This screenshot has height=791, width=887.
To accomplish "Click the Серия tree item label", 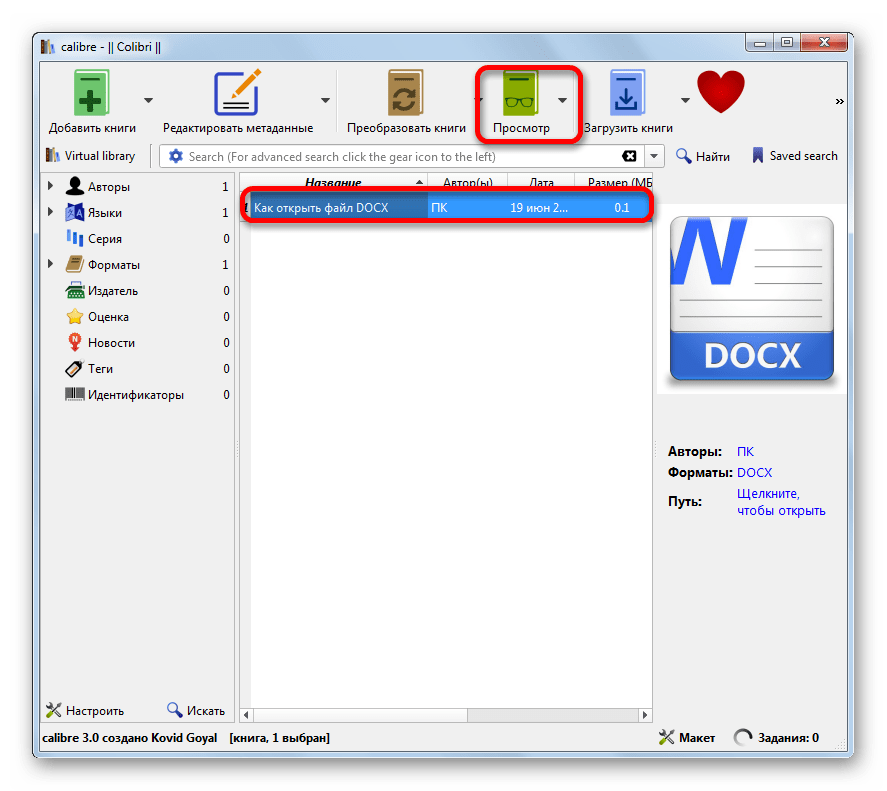I will pos(105,239).
